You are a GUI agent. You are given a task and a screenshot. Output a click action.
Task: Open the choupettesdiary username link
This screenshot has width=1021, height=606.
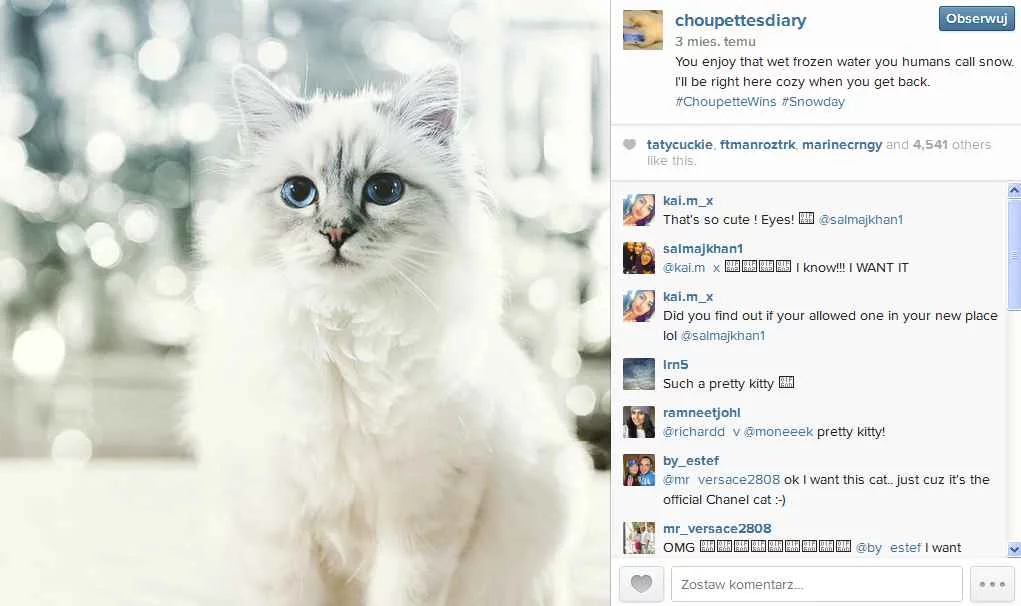[740, 20]
